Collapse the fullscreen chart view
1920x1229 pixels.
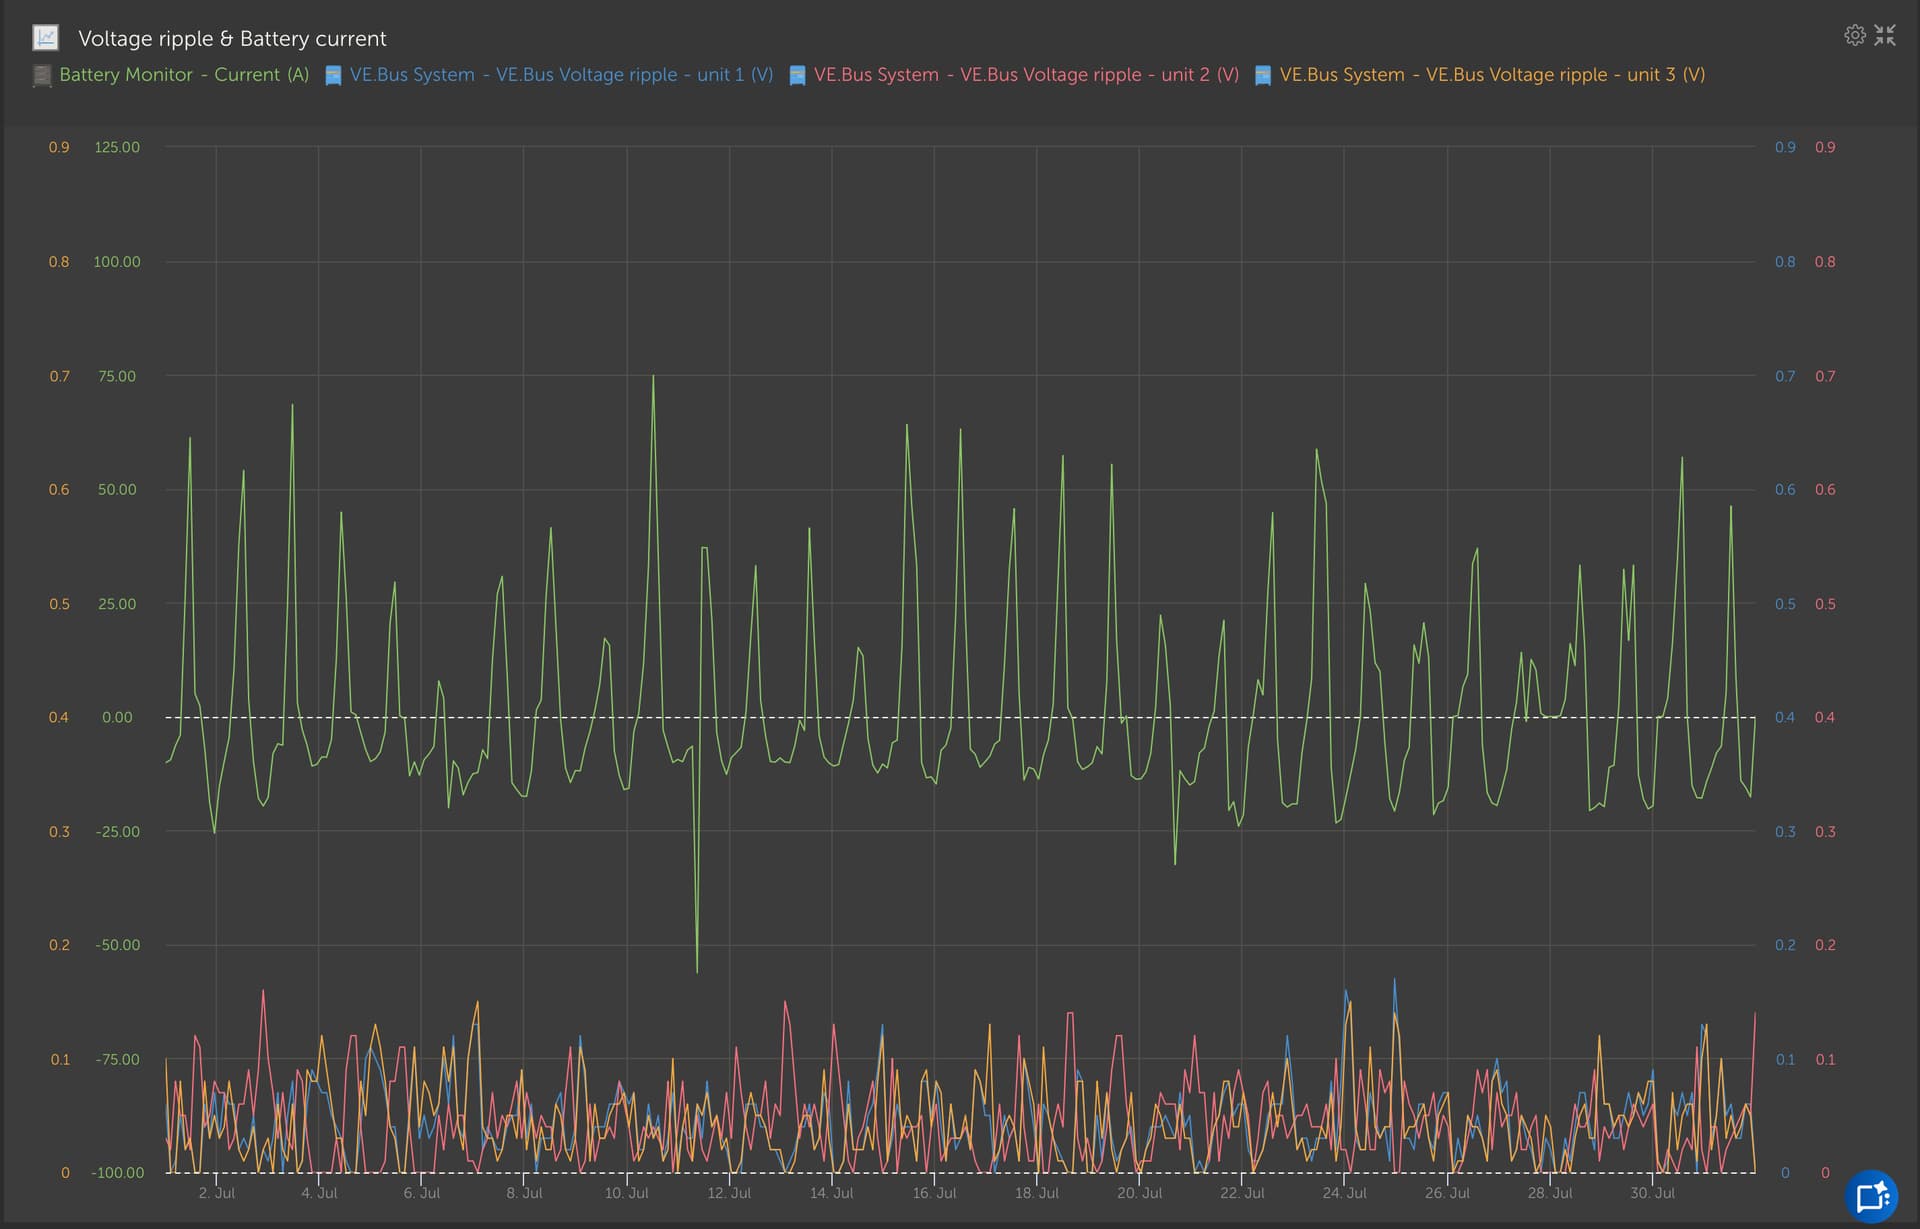(x=1885, y=36)
